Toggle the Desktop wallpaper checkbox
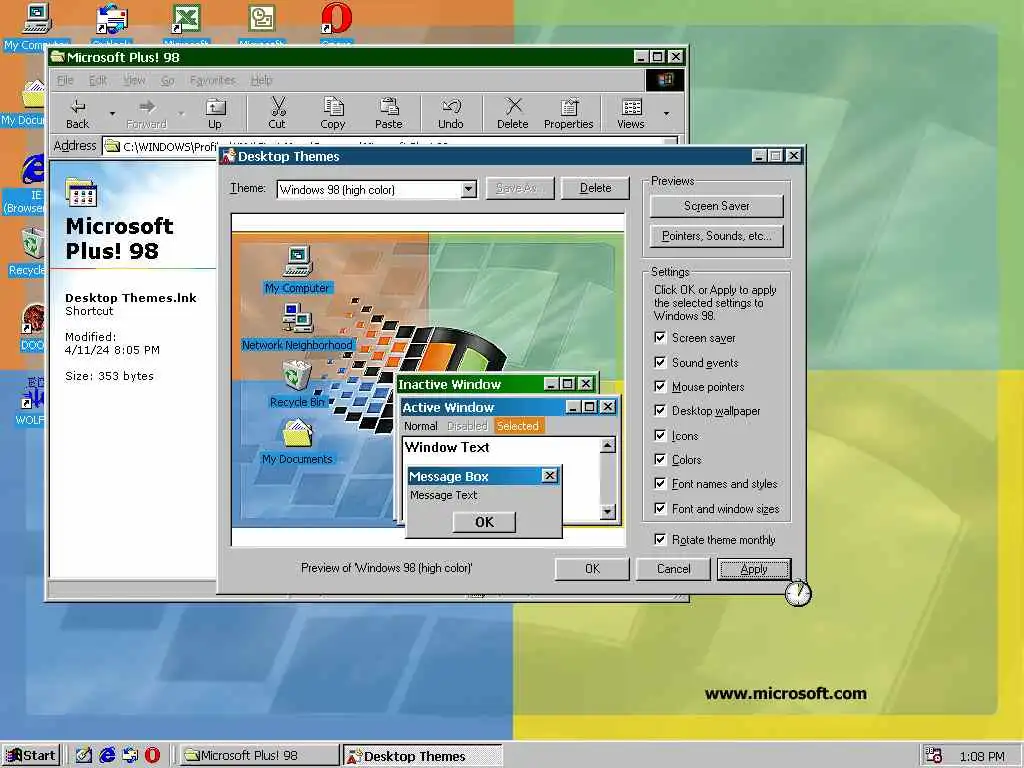1024x768 pixels. [x=660, y=411]
